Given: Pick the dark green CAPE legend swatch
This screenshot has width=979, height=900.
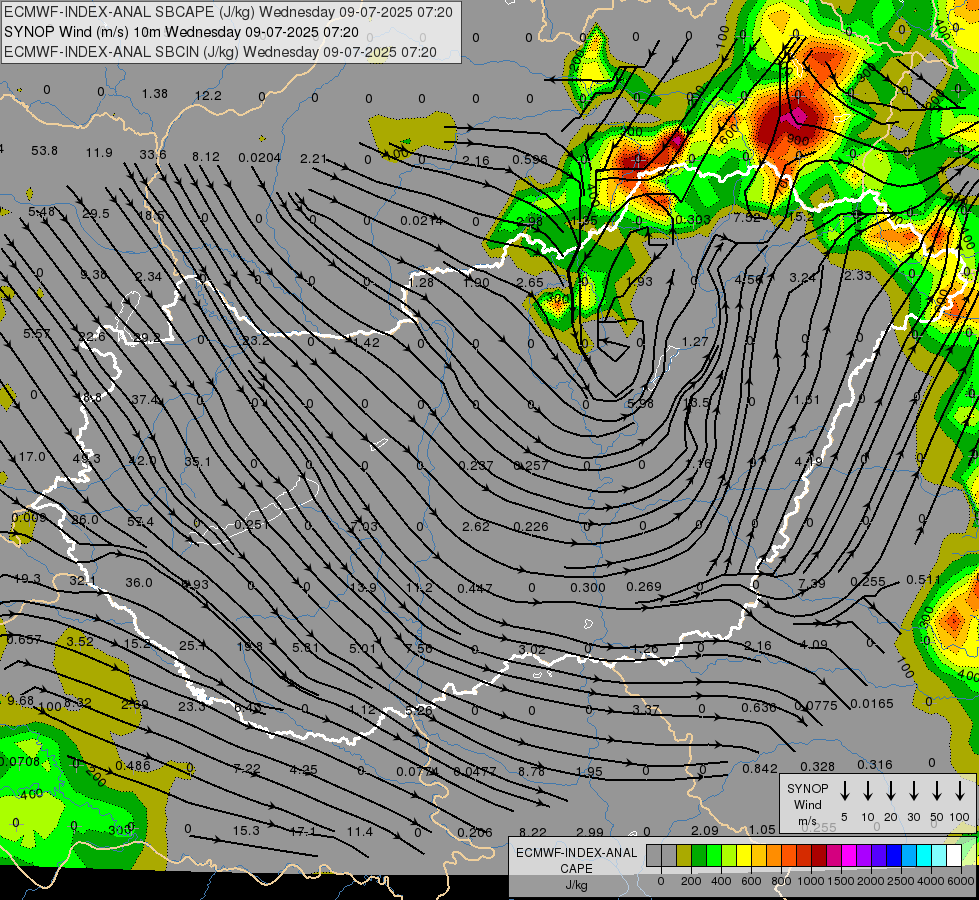Looking at the screenshot, I should tap(699, 856).
